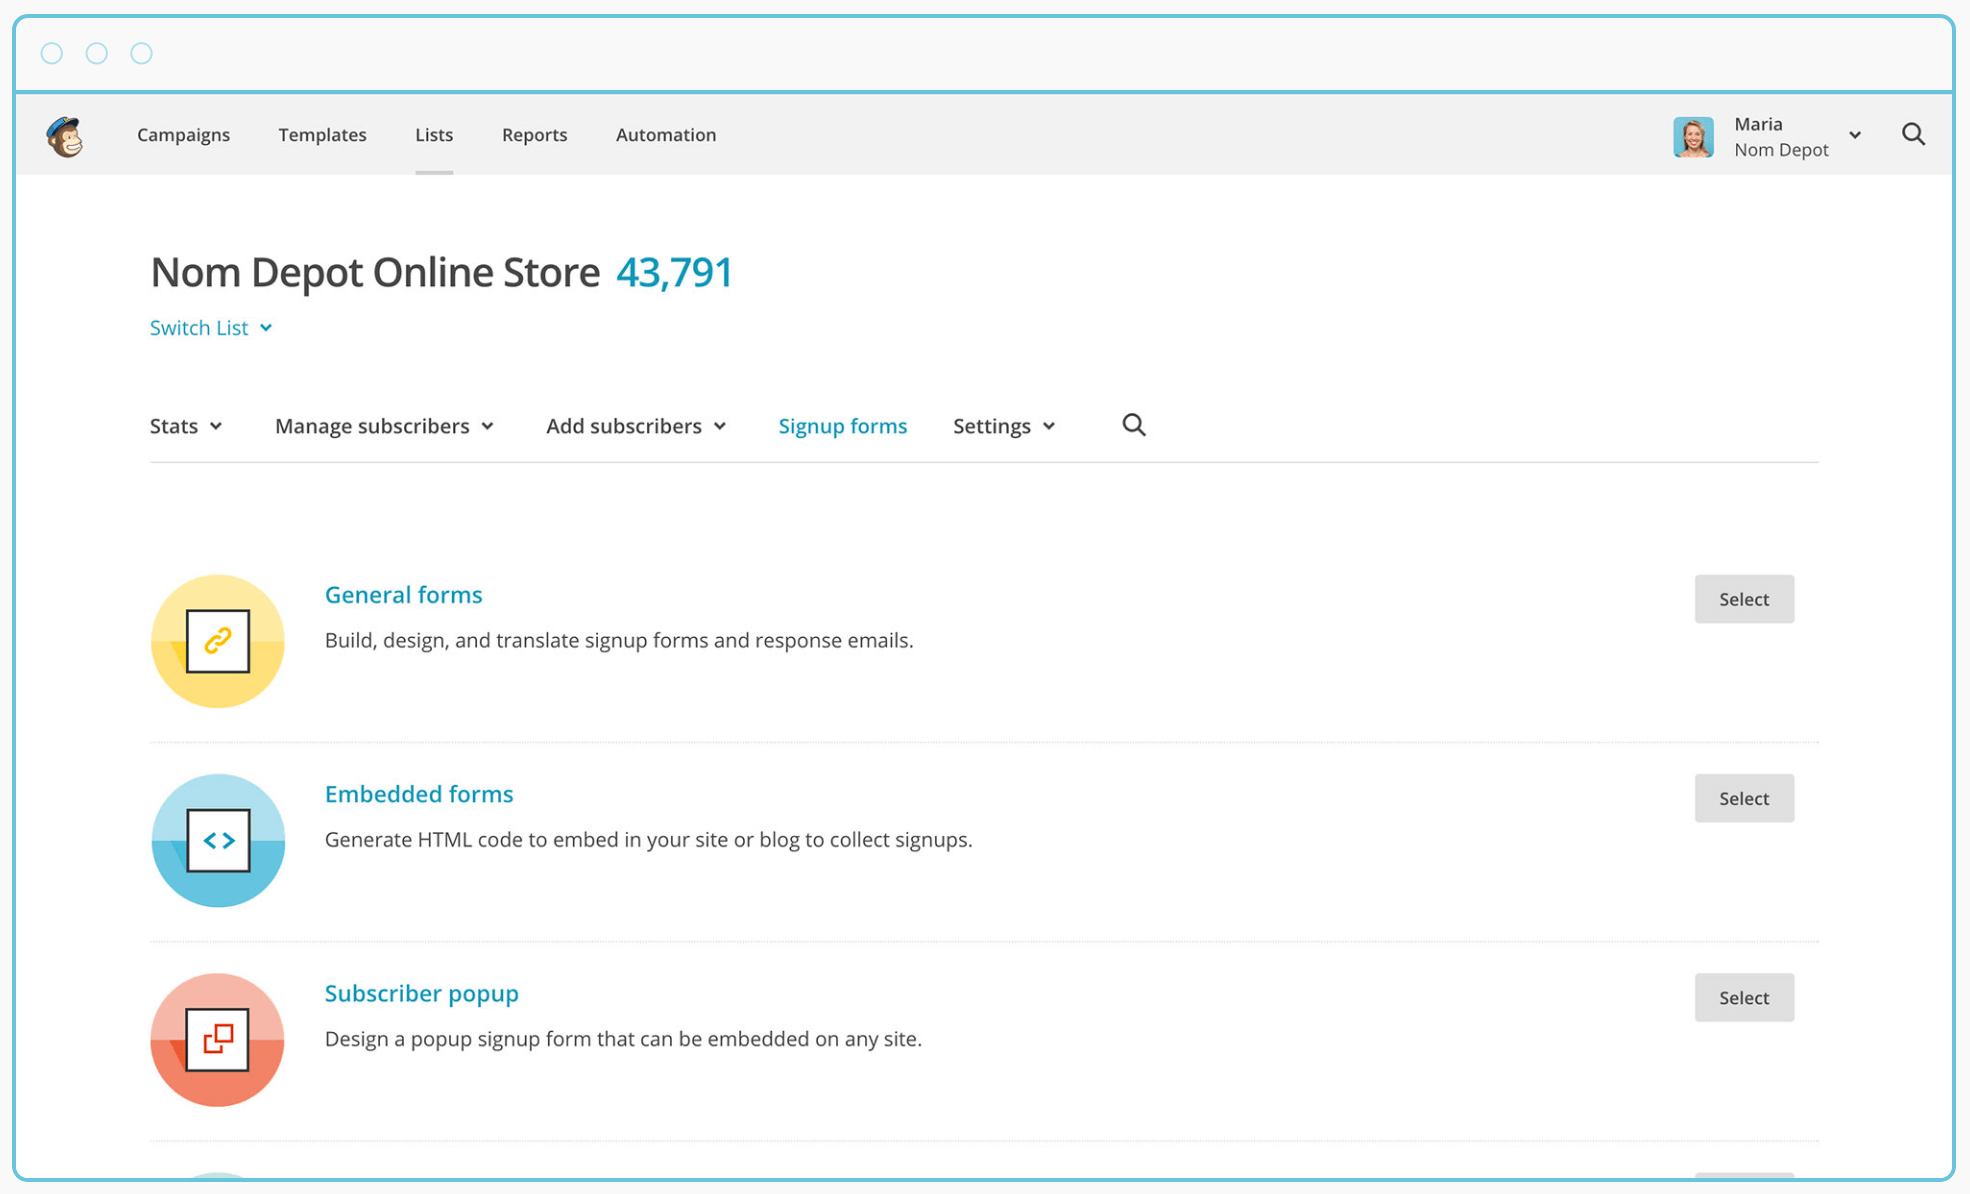Expand the Stats dropdown
This screenshot has height=1194, width=1970.
coord(186,426)
